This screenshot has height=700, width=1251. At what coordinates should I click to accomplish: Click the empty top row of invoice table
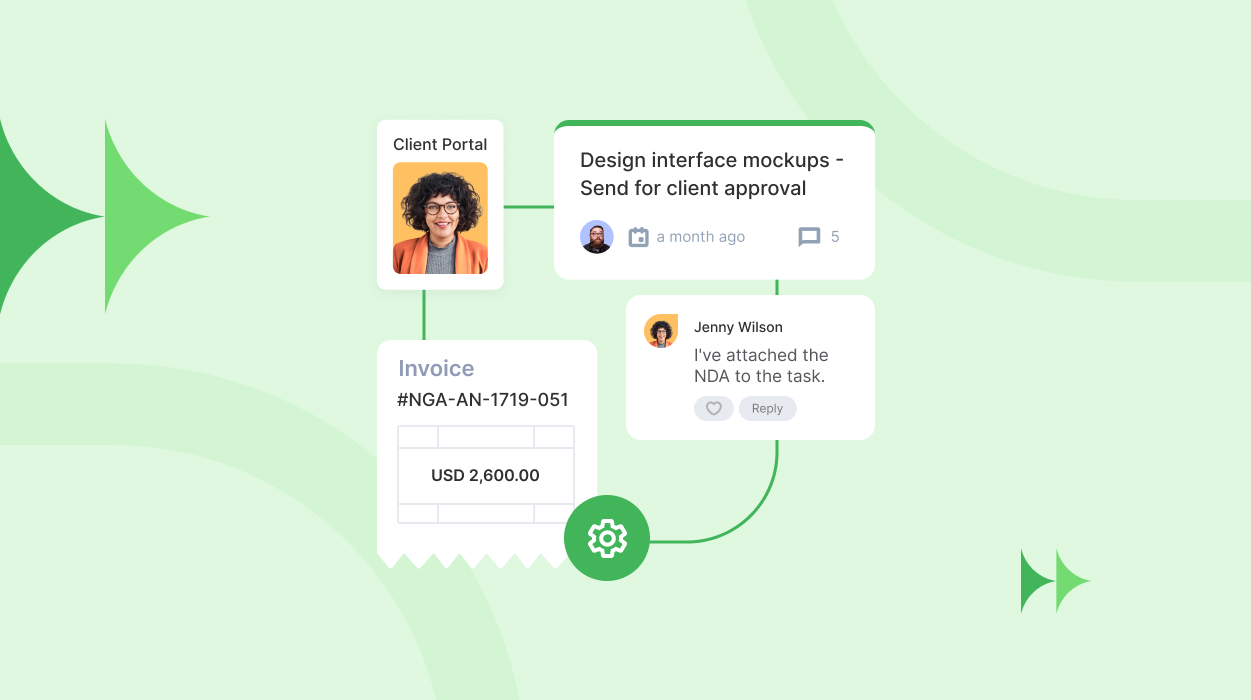coord(485,437)
